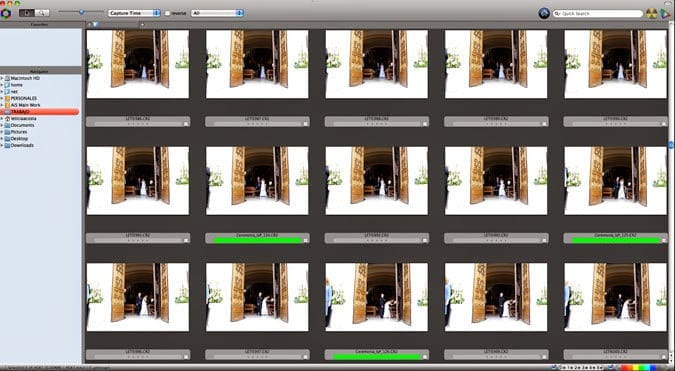
Task: Click the PERSONALES orange folder icon
Action: (x=7, y=98)
